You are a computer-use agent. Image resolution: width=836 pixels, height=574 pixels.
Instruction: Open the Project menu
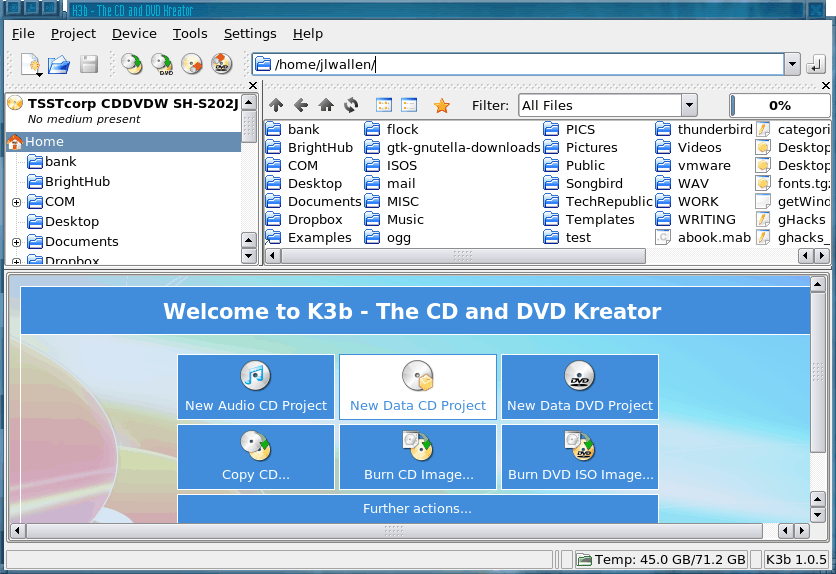pos(73,34)
